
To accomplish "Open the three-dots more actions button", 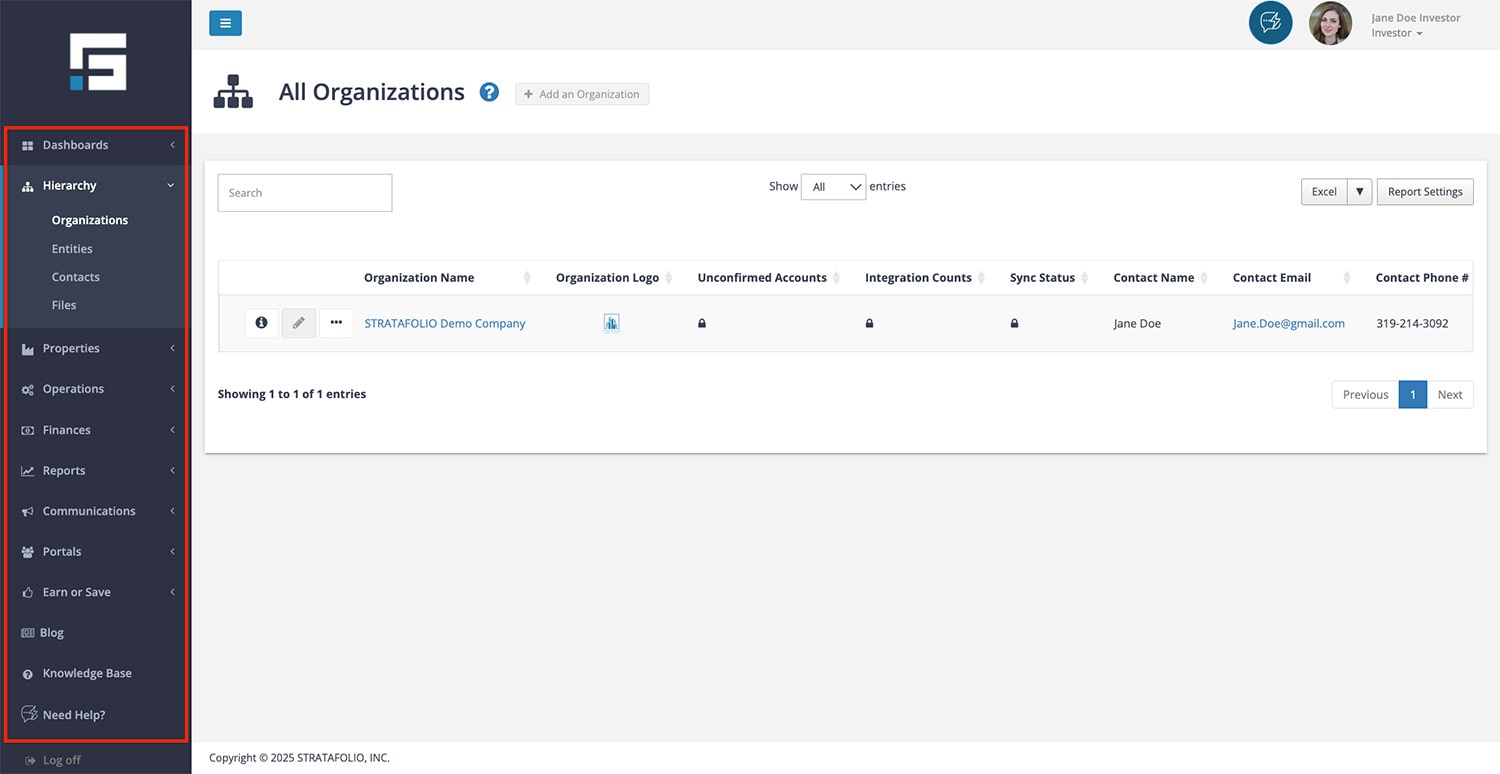I will 336,323.
